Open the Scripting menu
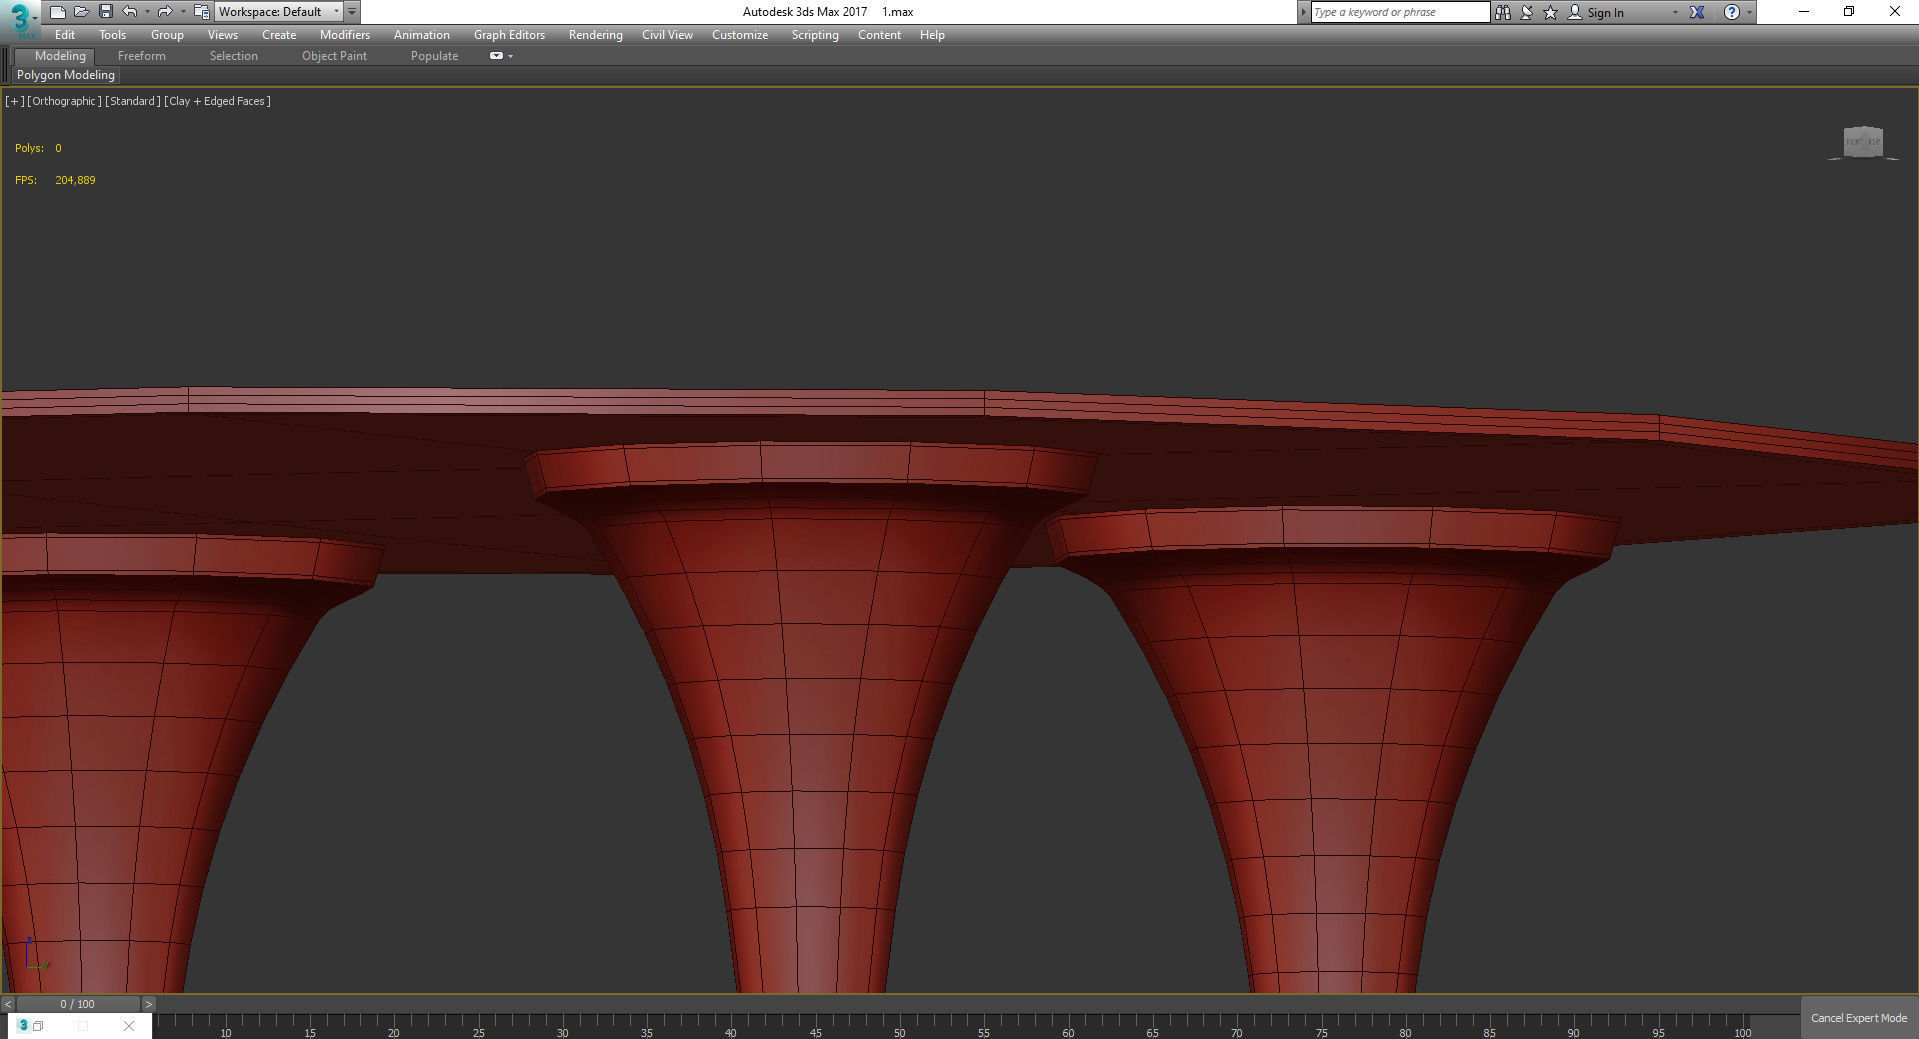Viewport: 1919px width, 1039px height. 815,35
